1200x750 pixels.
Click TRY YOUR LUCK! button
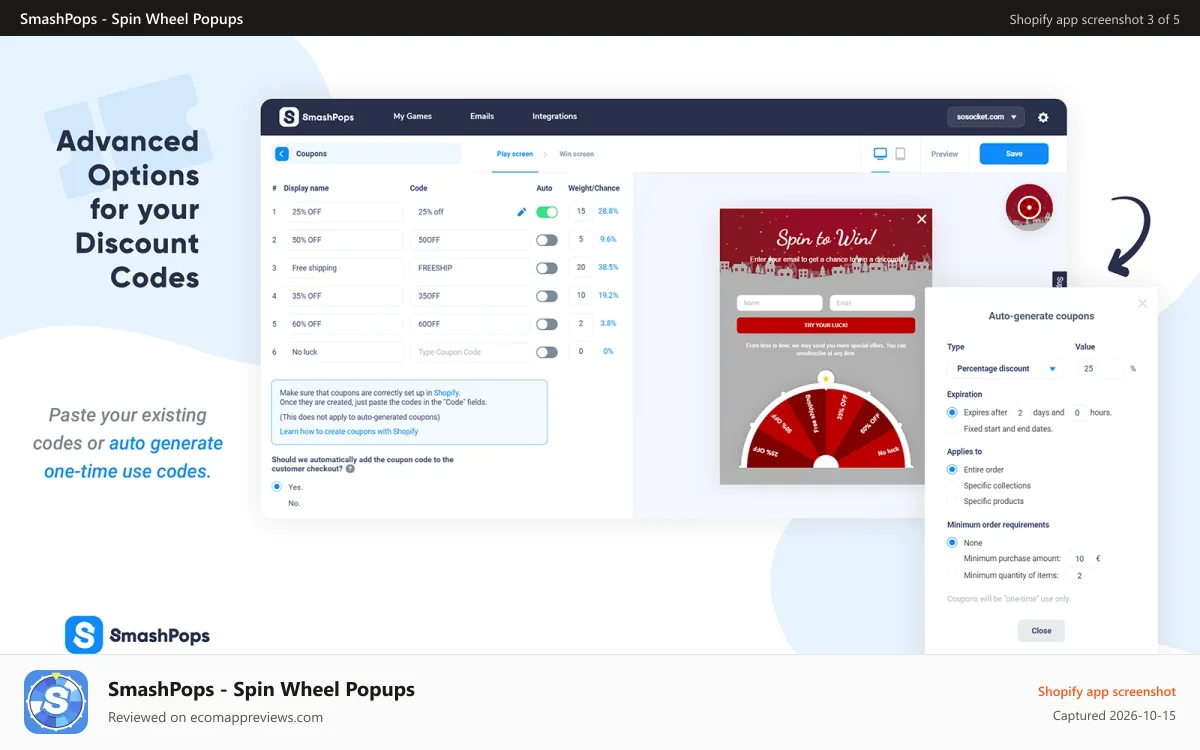[826, 325]
